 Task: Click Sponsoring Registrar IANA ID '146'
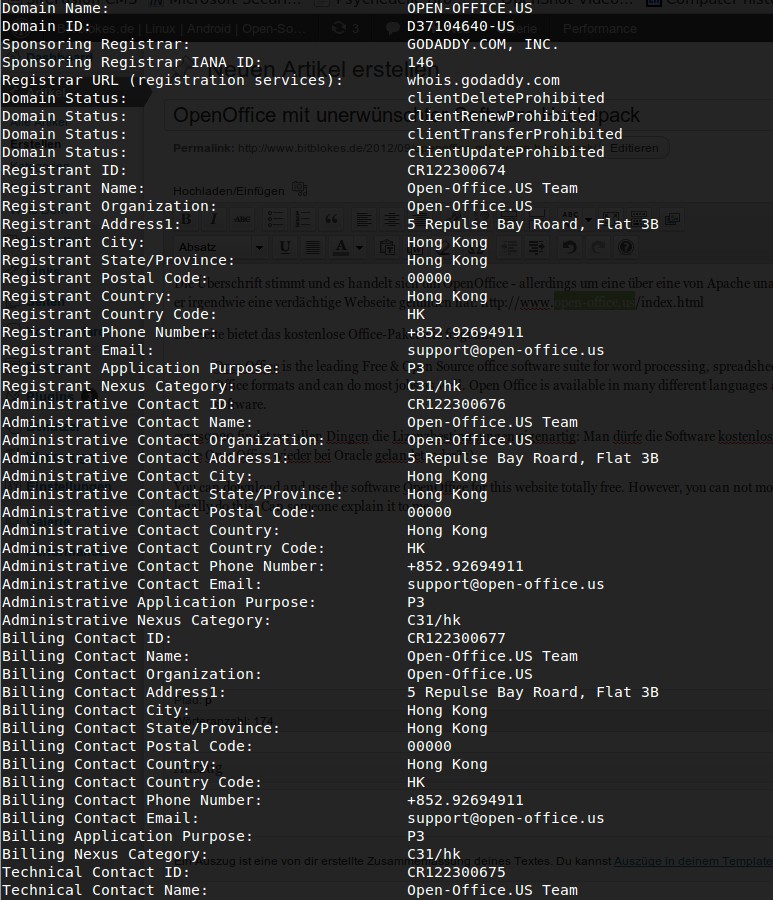tap(420, 62)
